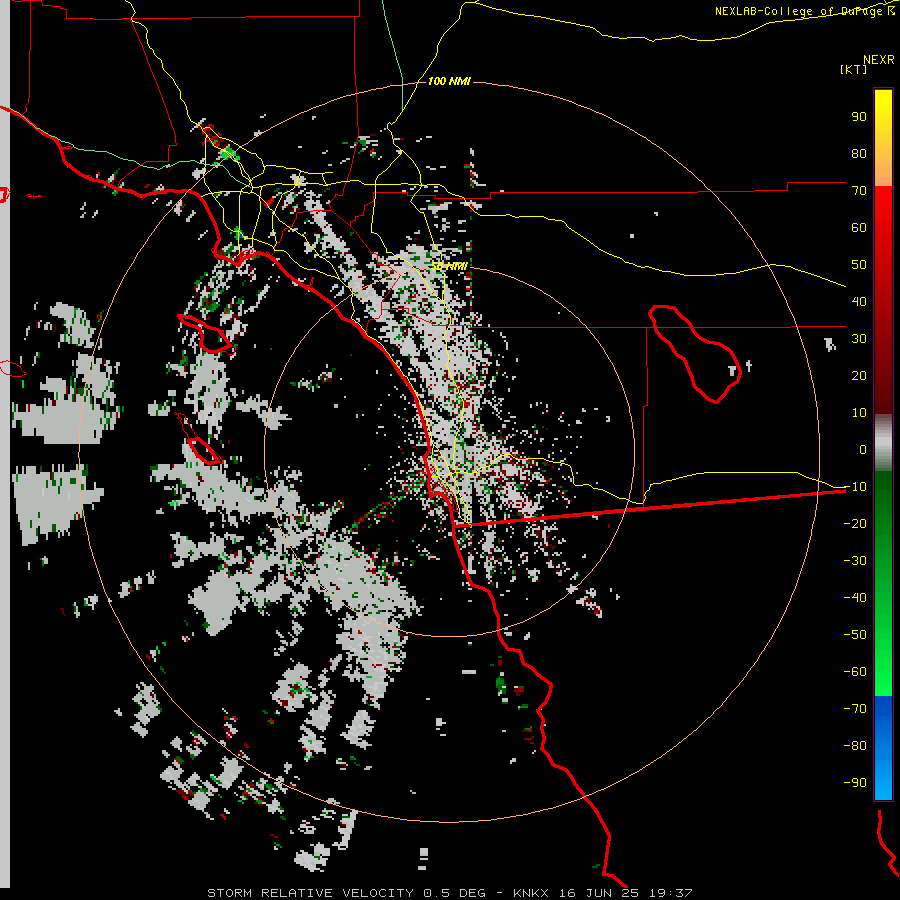Image resolution: width=900 pixels, height=900 pixels.
Task: Click the -50 knot scale label
Action: [855, 634]
